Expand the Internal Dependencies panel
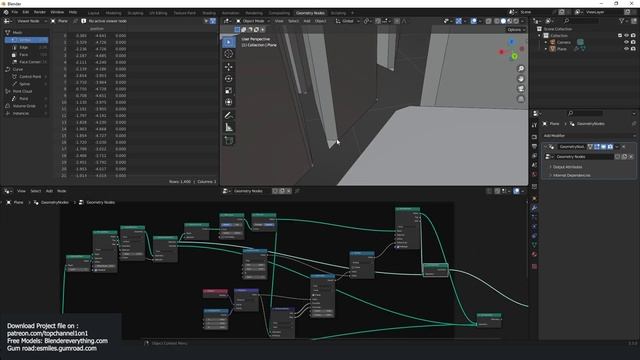The width and height of the screenshot is (640, 360). tap(571, 175)
